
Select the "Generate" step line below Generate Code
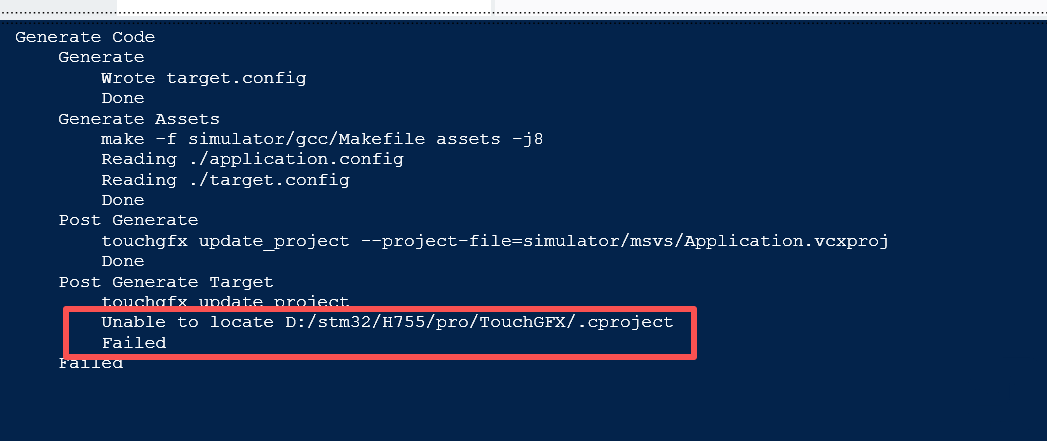[101, 57]
